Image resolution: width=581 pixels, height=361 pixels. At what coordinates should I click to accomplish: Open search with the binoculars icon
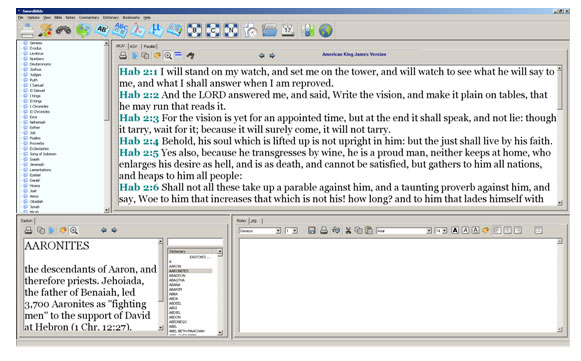[x=63, y=30]
